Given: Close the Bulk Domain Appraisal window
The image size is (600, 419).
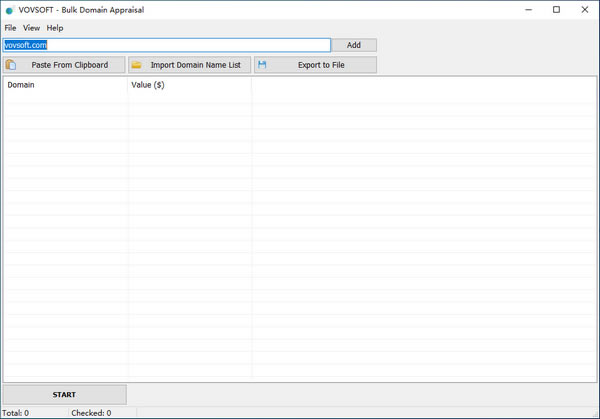Looking at the screenshot, I should point(585,10).
